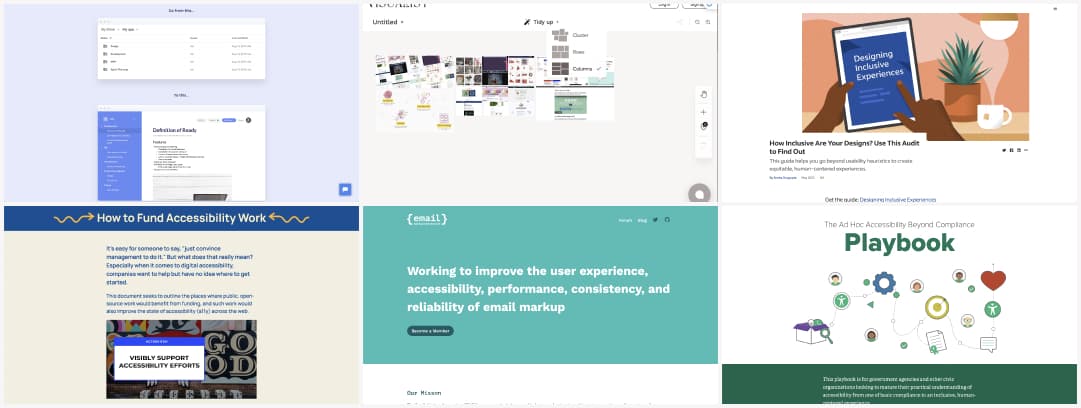
Task: Open the blue chat widget icon
Action: (x=345, y=189)
